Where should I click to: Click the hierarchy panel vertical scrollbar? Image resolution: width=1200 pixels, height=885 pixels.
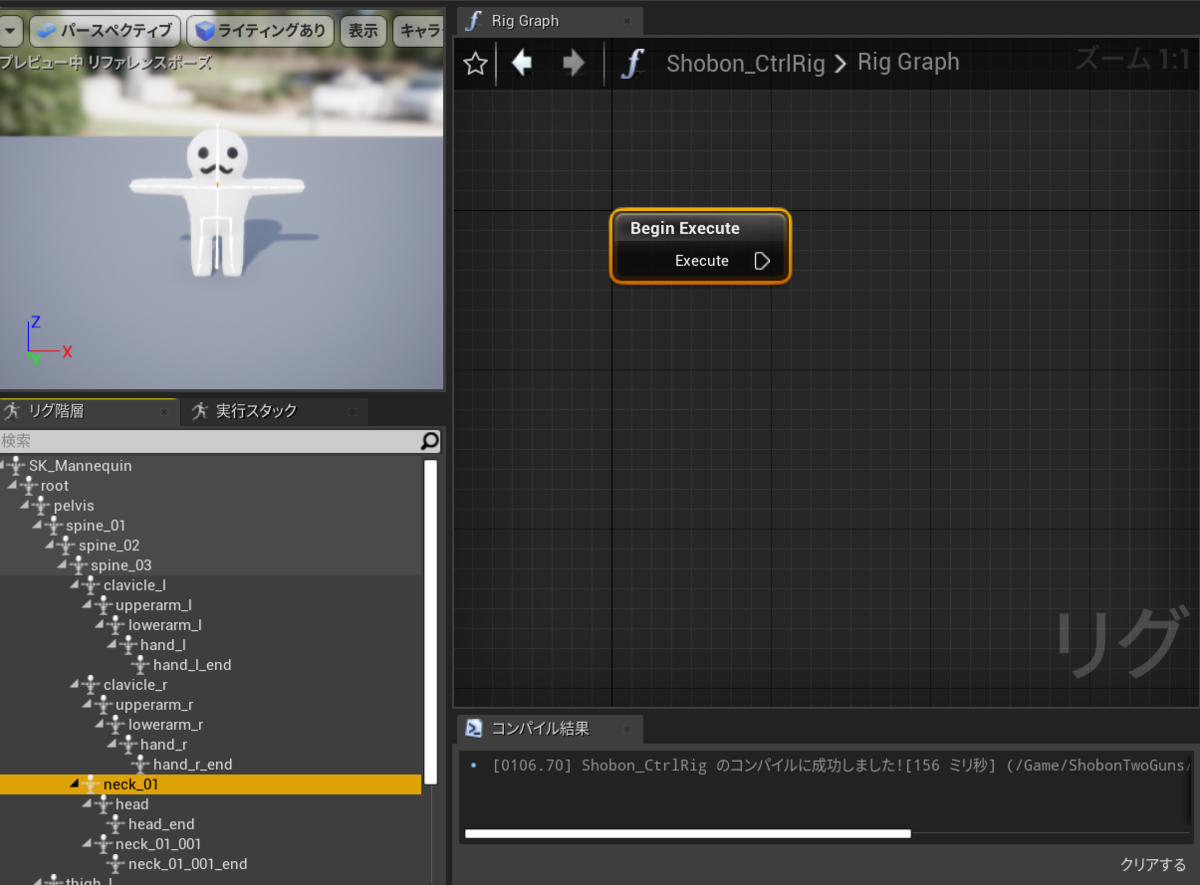click(430, 620)
